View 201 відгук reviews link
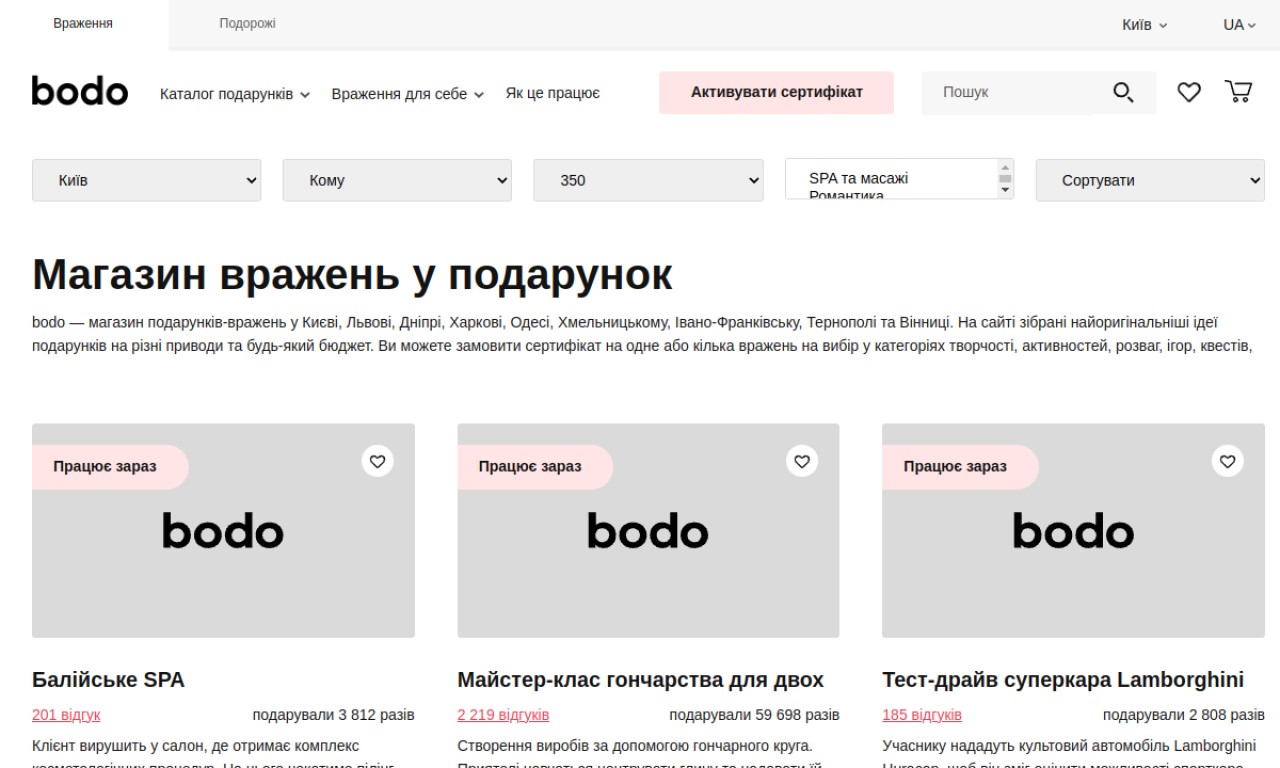The image size is (1280, 768). pos(66,715)
